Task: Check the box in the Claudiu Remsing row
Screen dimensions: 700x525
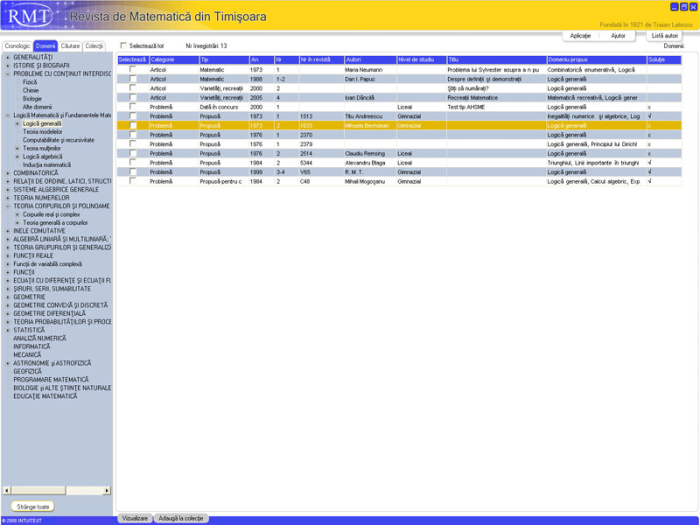Action: click(x=133, y=153)
